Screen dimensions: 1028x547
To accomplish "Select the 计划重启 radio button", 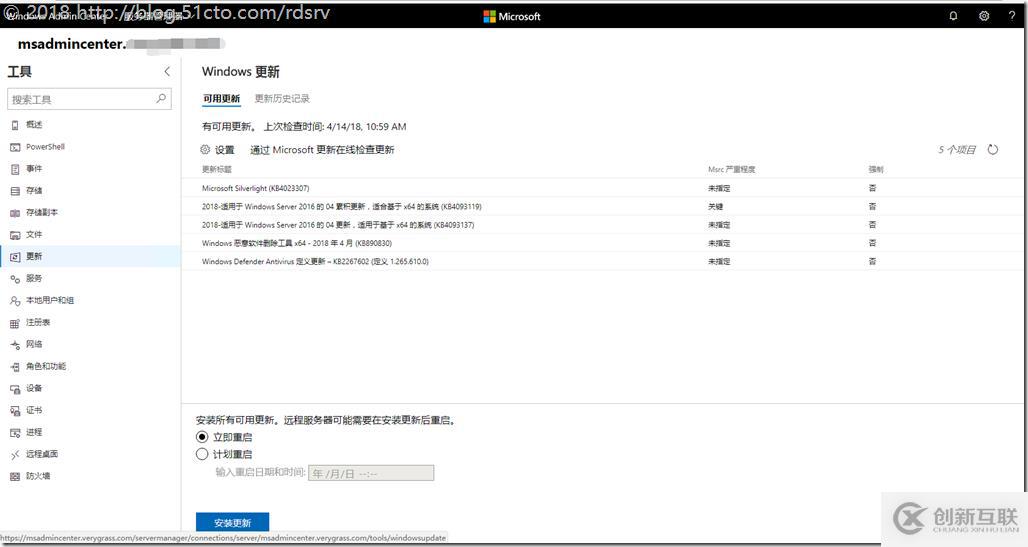I will tap(202, 454).
